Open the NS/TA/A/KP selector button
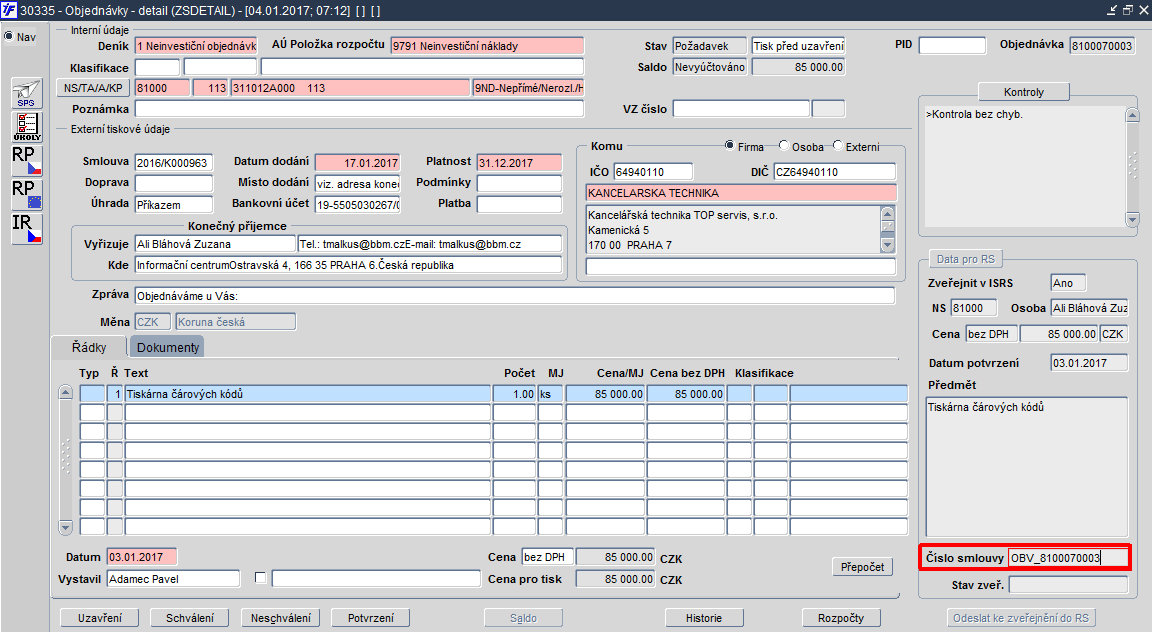This screenshot has height=632, width=1152. pyautogui.click(x=93, y=88)
